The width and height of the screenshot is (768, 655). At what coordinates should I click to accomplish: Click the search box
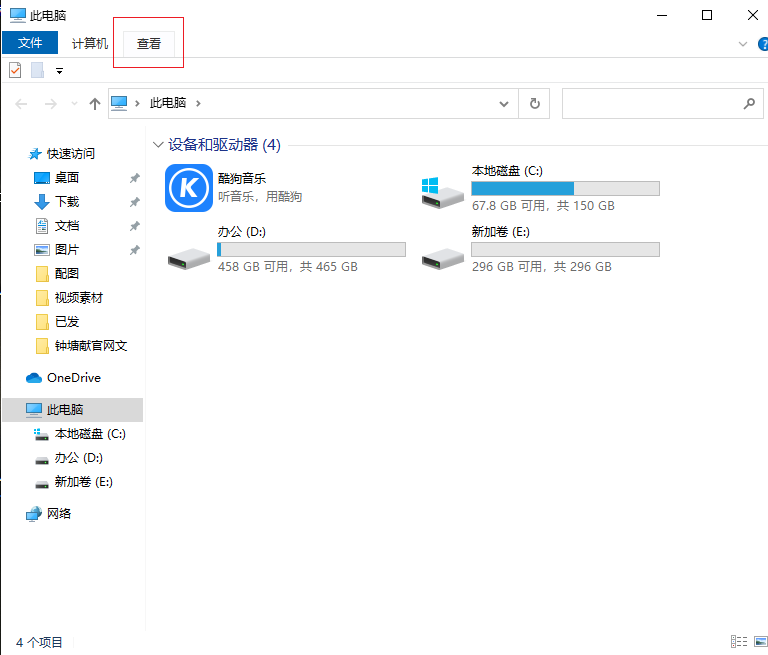tap(650, 103)
